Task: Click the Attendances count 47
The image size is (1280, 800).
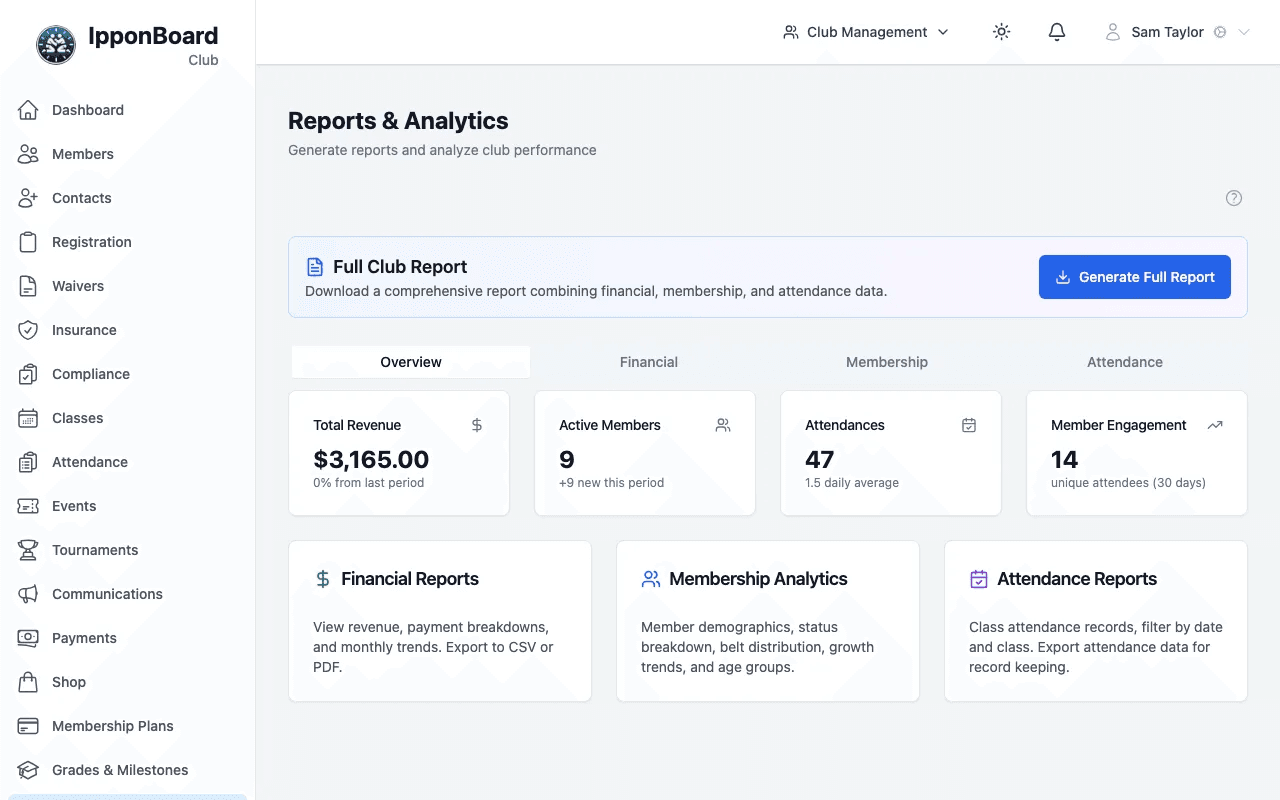Action: 820,460
